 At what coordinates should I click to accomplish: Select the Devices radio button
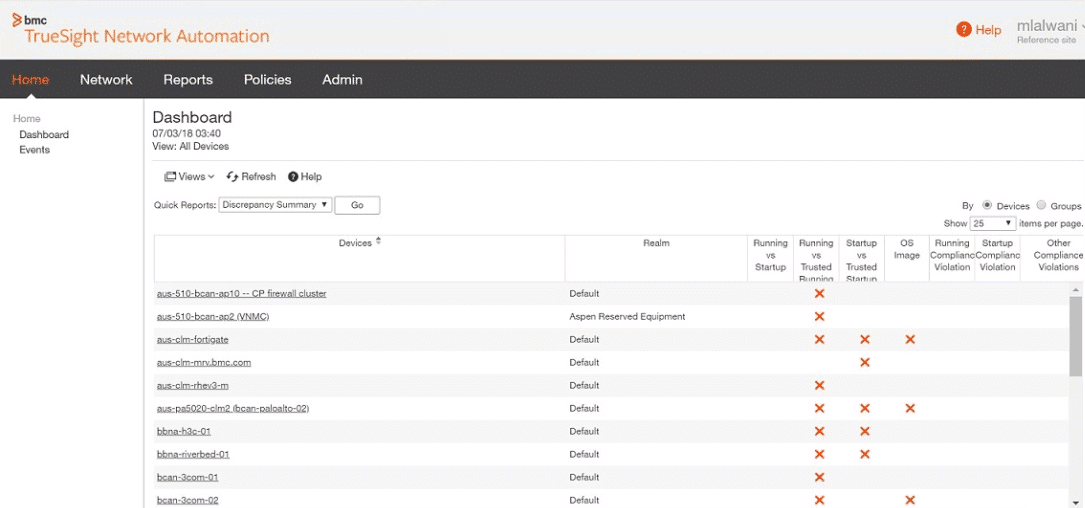(x=987, y=205)
